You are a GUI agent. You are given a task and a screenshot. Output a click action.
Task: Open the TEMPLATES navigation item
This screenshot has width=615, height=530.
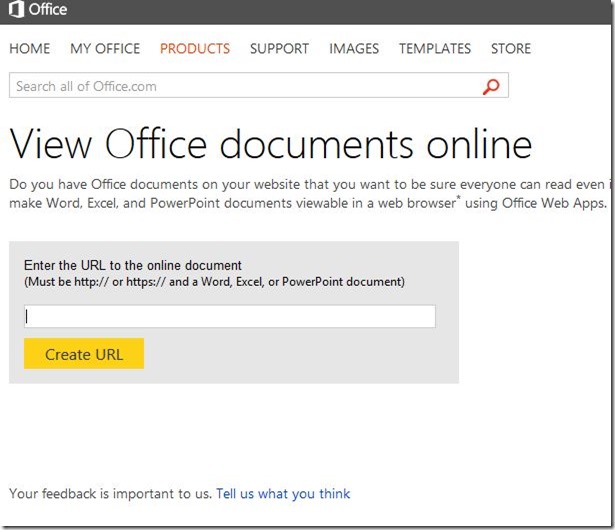(435, 49)
